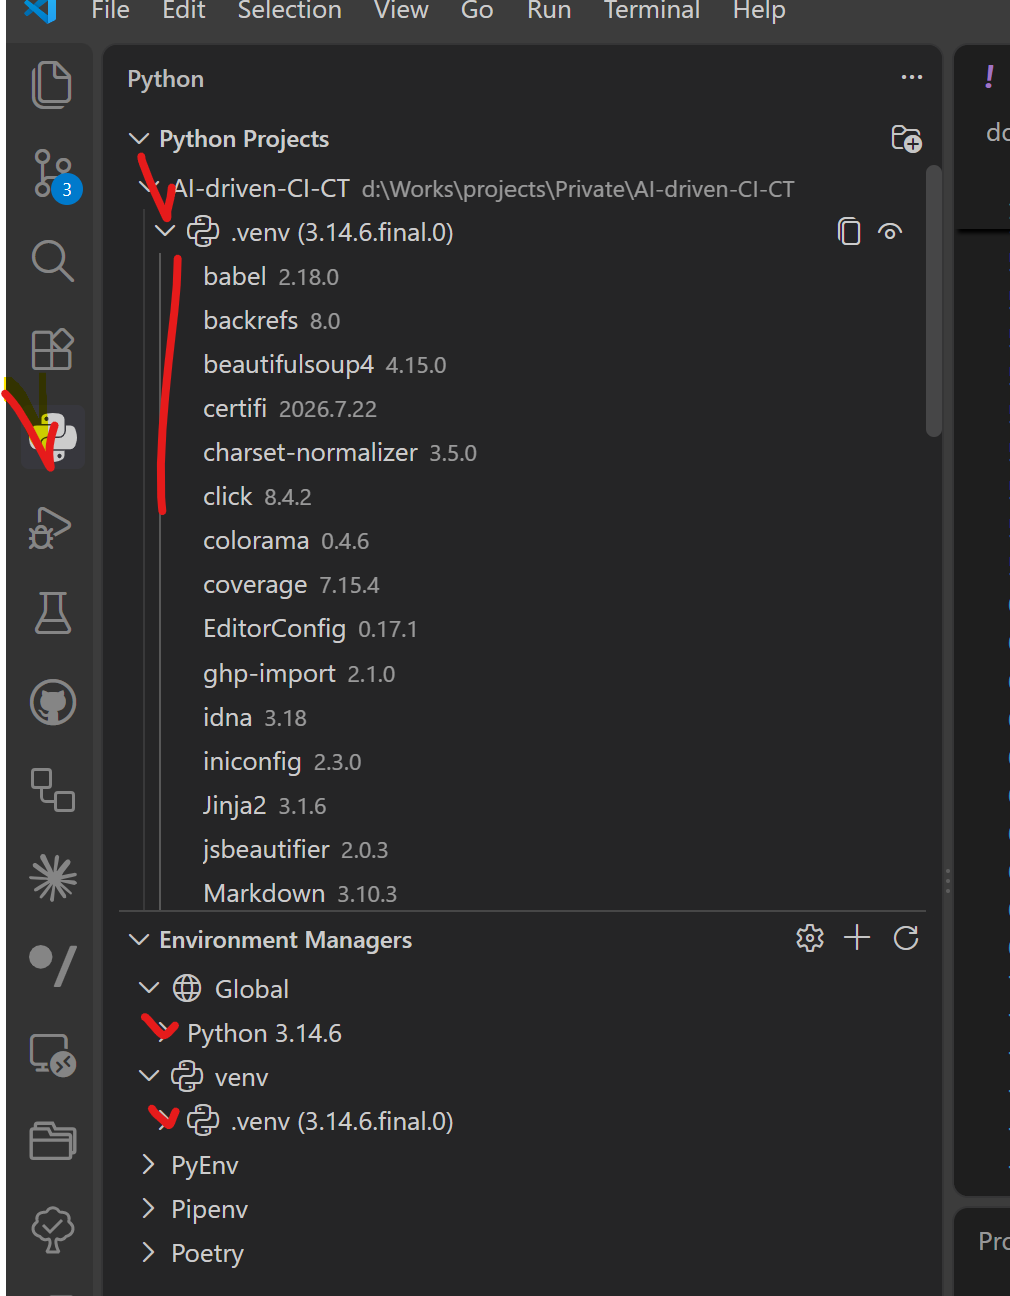1010x1296 pixels.
Task: Open the Go menu
Action: click(x=477, y=11)
